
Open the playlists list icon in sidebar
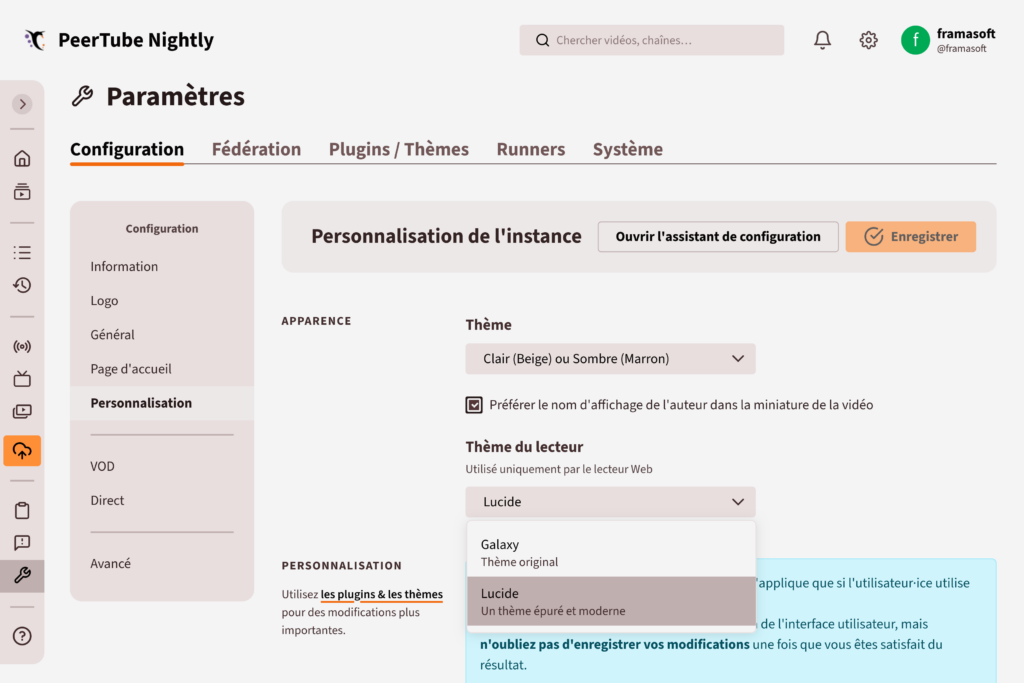[x=21, y=252]
